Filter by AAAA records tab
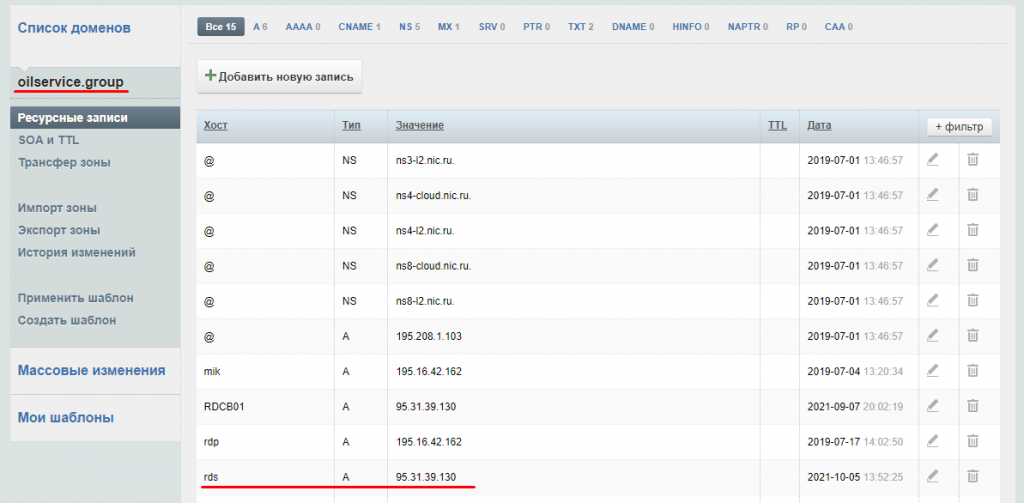Image resolution: width=1024 pixels, height=503 pixels. [x=302, y=27]
